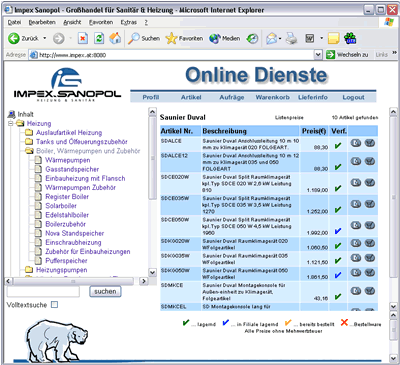Select Wärmepumpen tree item

(x=68, y=160)
